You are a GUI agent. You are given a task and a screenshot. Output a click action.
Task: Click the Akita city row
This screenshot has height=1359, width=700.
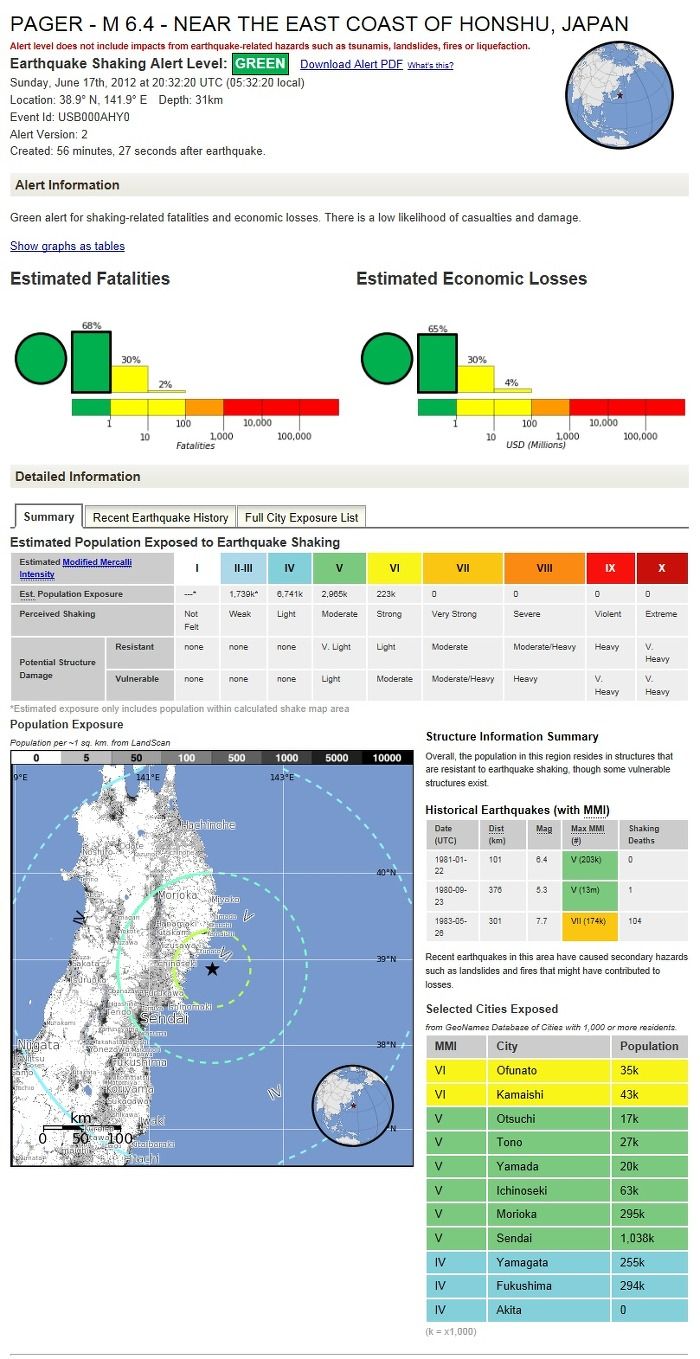(x=557, y=1310)
